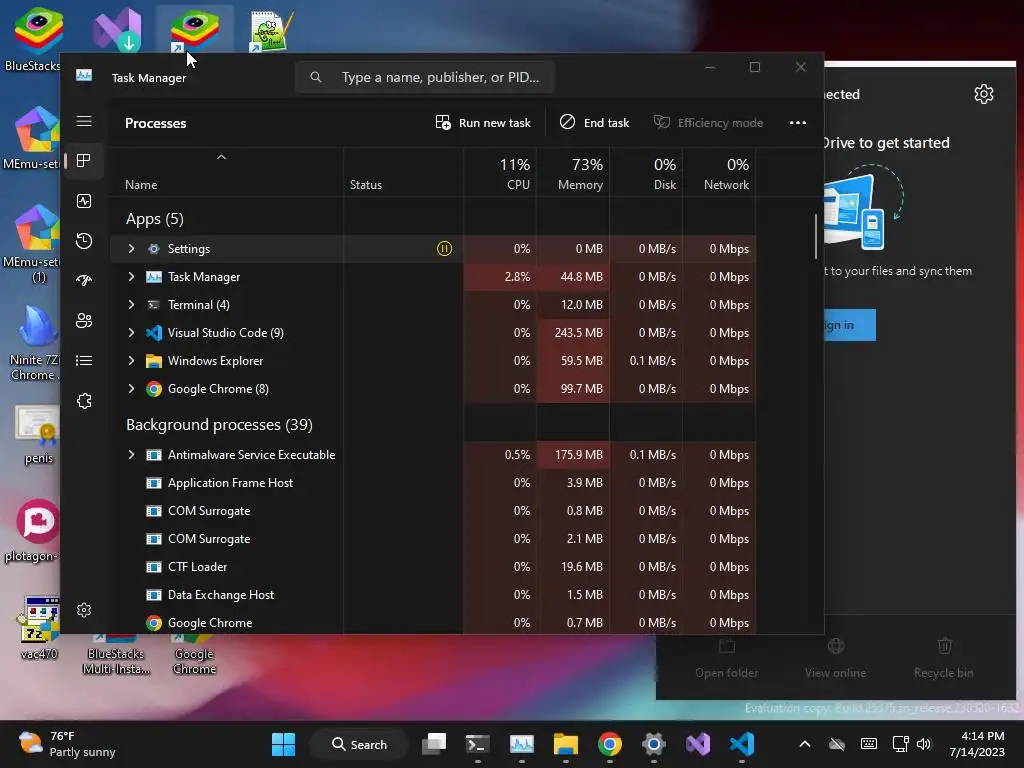The image size is (1024, 768).
Task: Open the Performance page icon
Action: (84, 201)
